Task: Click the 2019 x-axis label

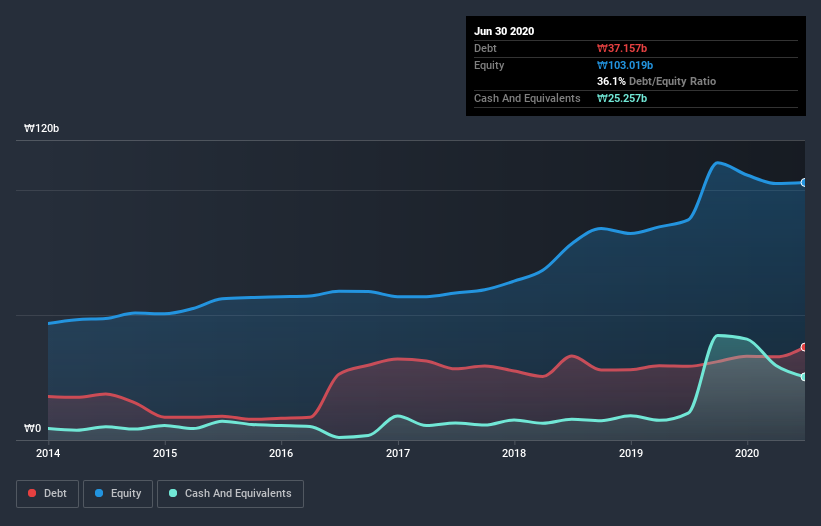Action: (x=631, y=453)
